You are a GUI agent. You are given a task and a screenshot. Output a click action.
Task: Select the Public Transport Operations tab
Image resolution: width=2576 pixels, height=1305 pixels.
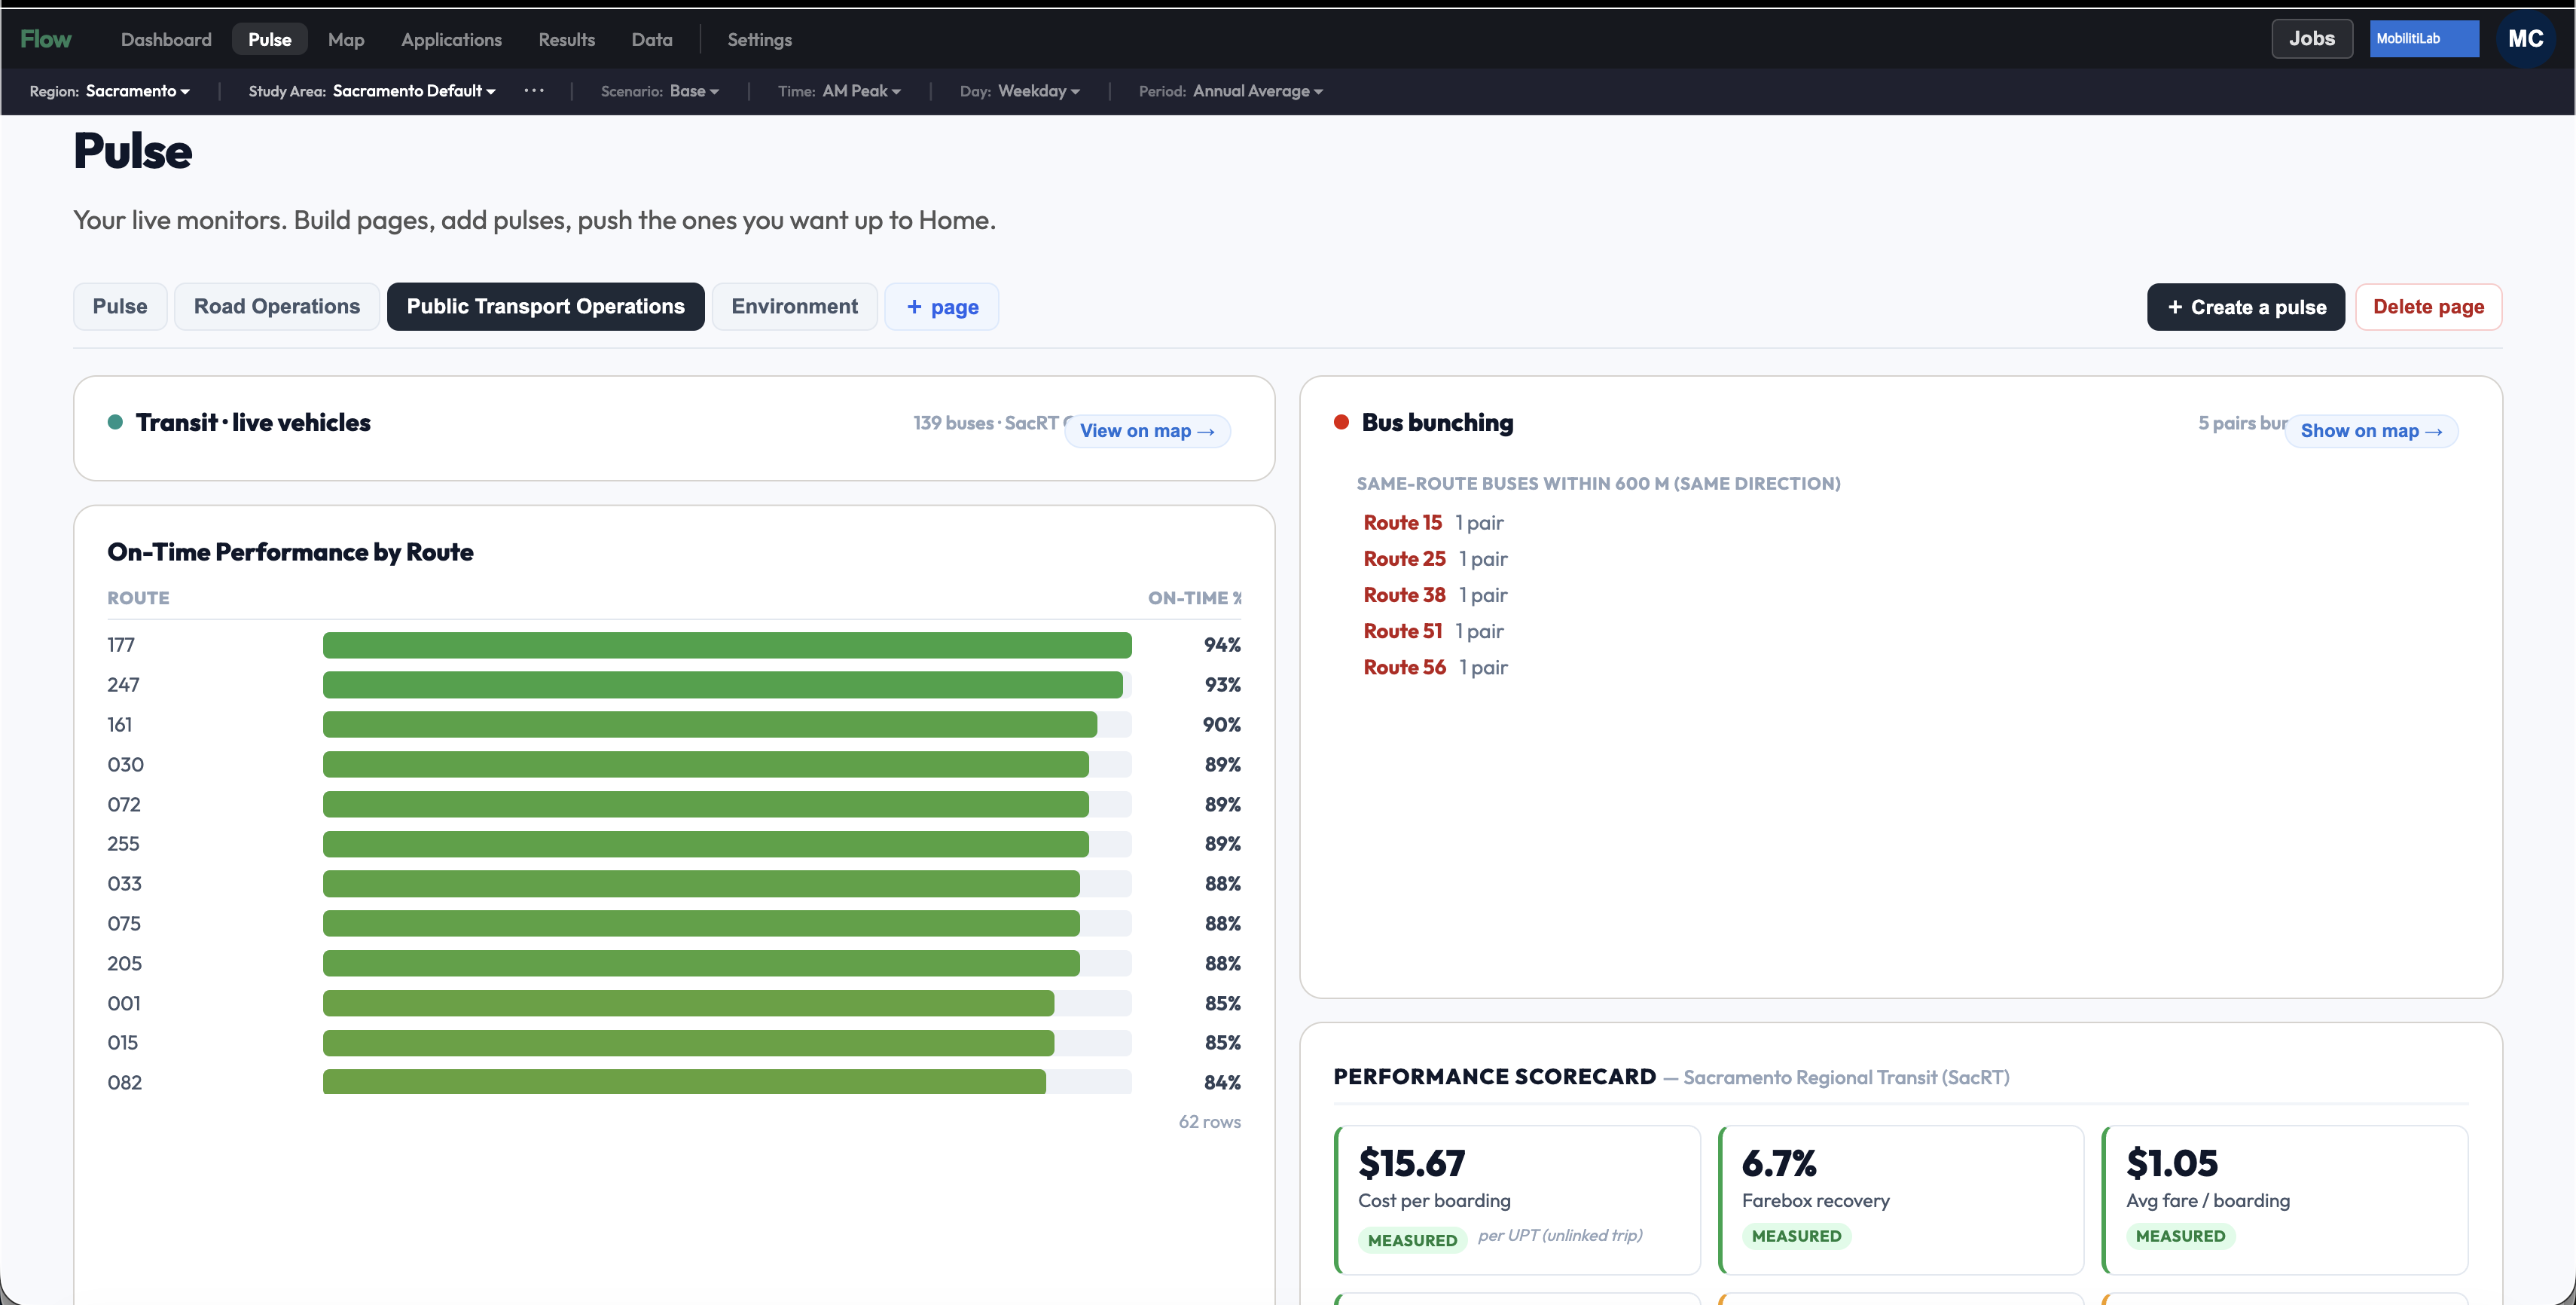(x=546, y=306)
